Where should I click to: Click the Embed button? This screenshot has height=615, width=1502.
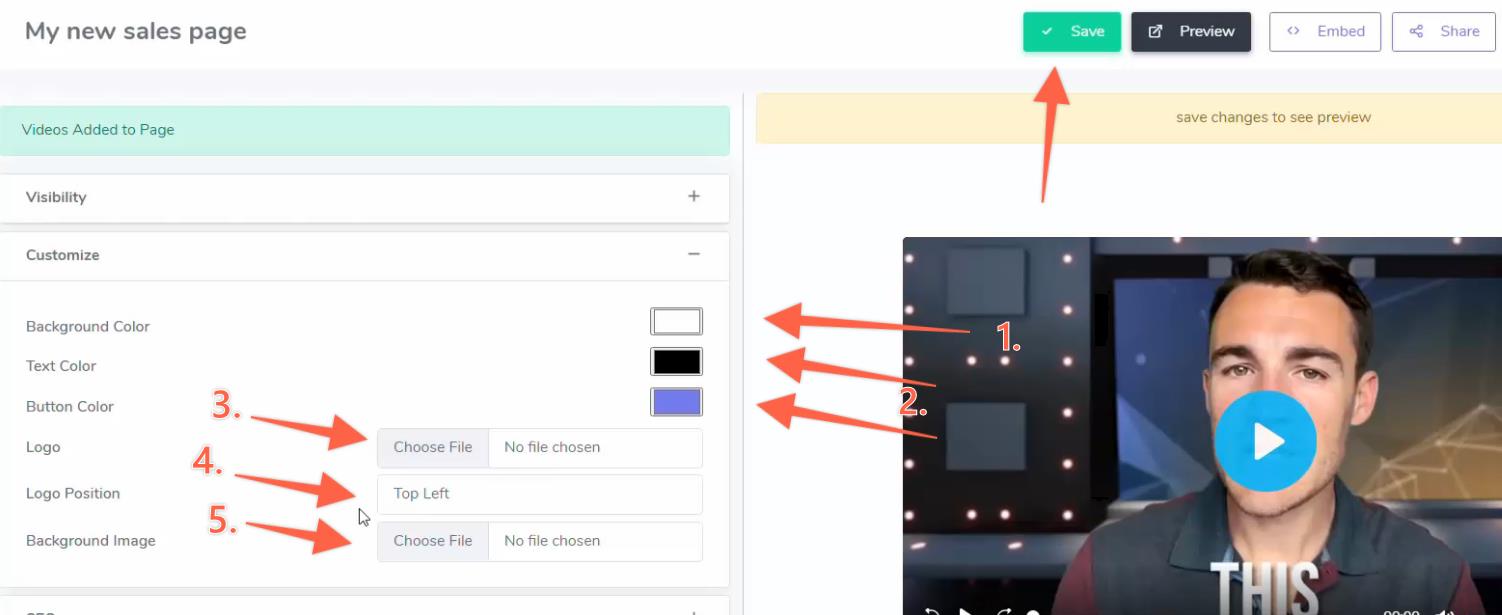(1325, 31)
